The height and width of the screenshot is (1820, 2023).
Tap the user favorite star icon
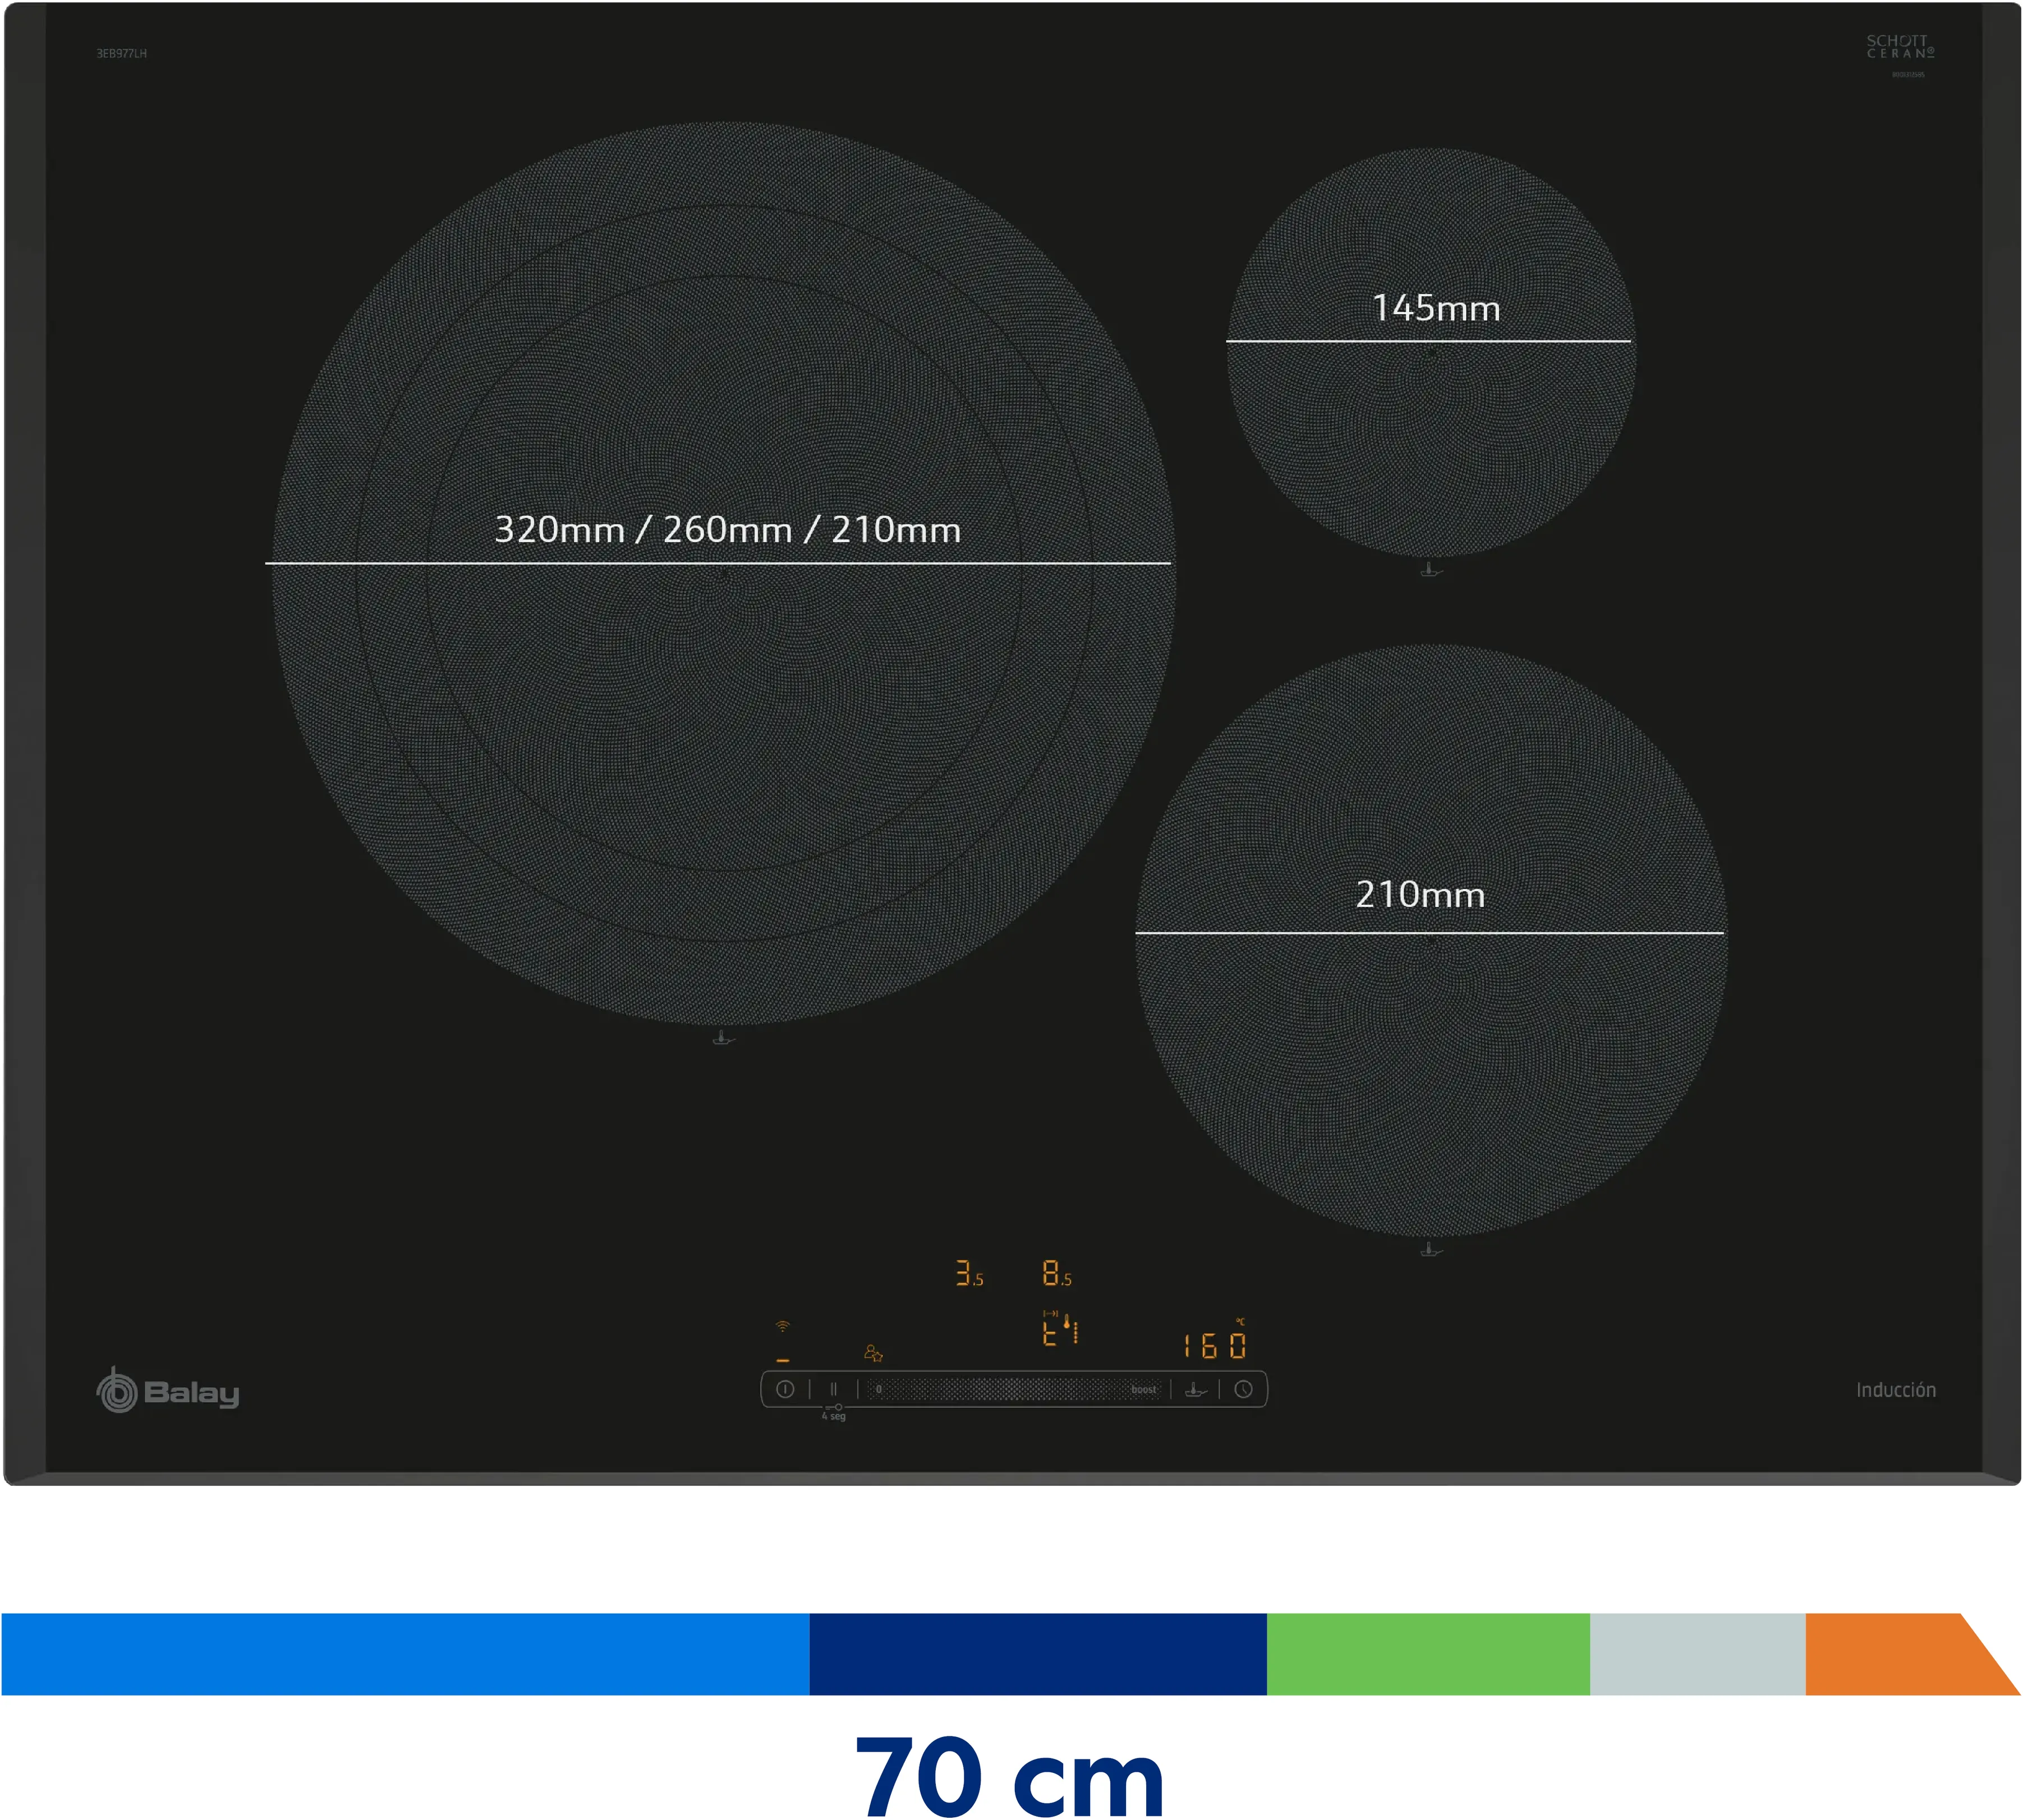[x=873, y=1353]
